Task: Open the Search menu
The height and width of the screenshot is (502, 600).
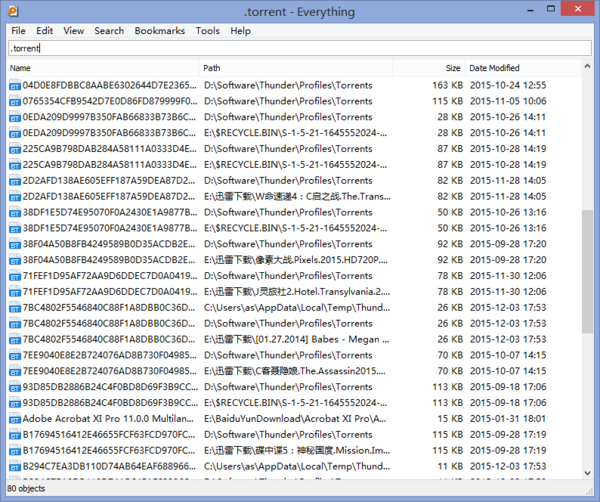Action: click(109, 31)
